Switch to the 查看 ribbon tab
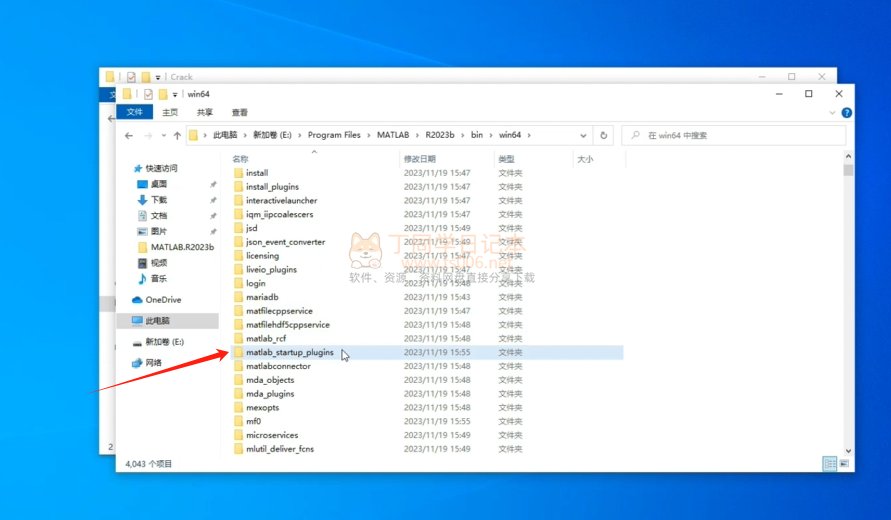Screen dimensions: 891x520 [240, 113]
